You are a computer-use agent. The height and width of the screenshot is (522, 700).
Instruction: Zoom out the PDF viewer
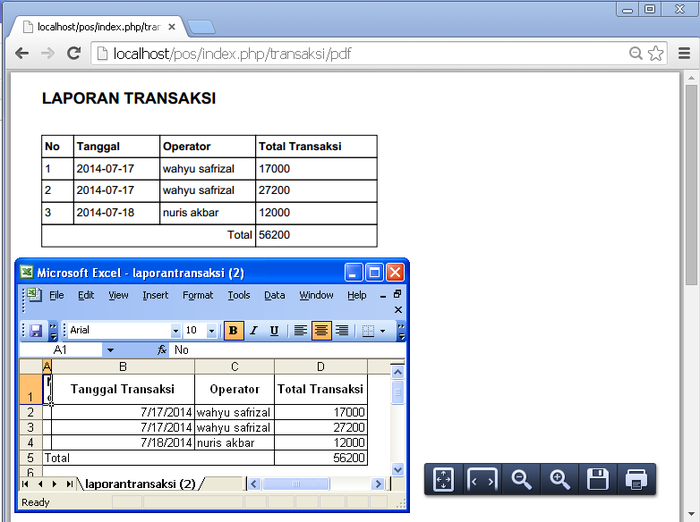click(521, 480)
